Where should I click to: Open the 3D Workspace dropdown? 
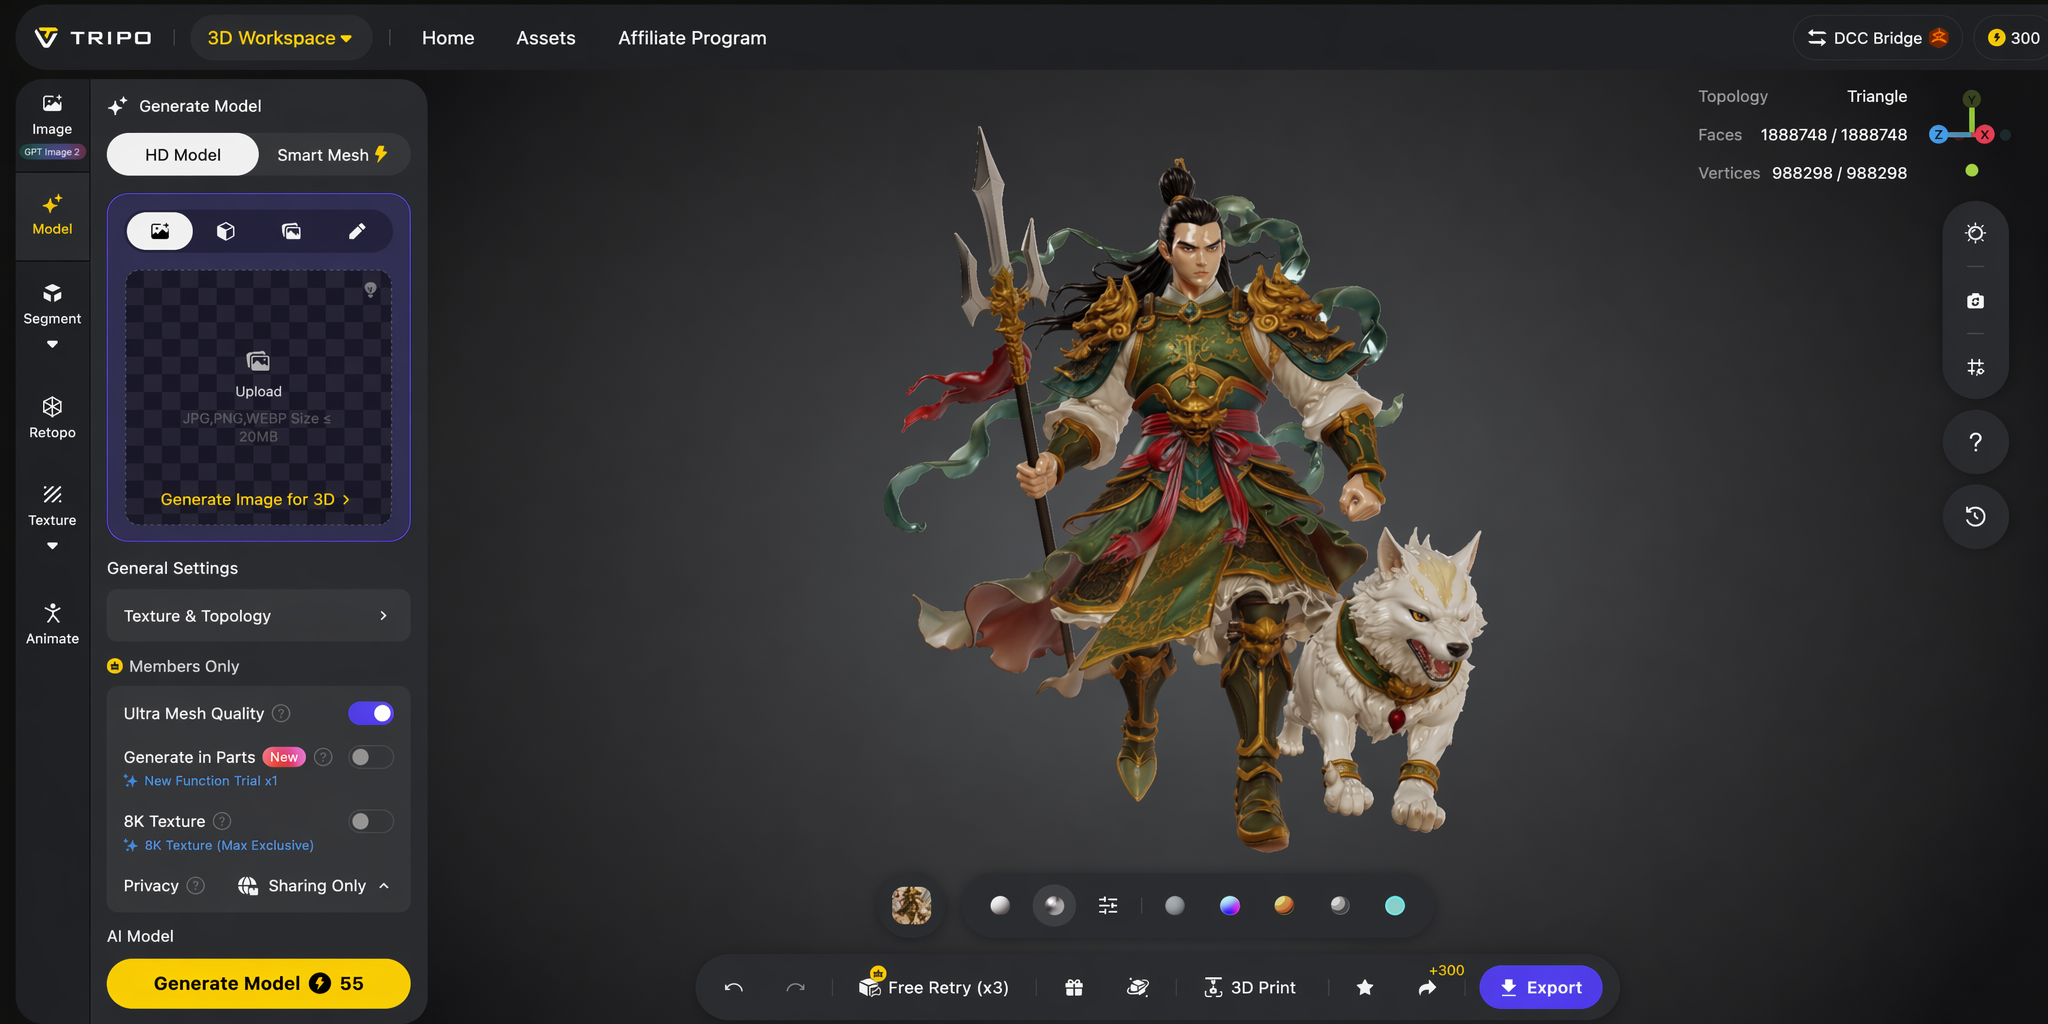(x=280, y=38)
